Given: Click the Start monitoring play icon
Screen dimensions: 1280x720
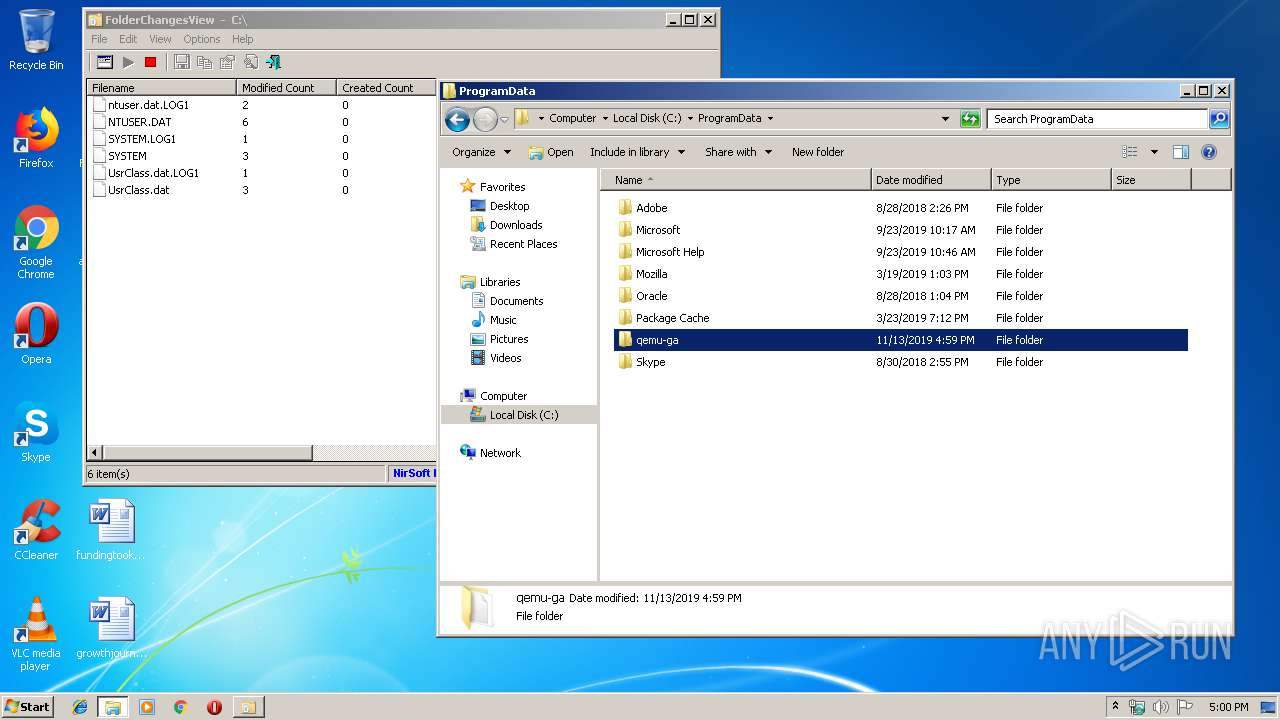Looking at the screenshot, I should tap(128, 62).
